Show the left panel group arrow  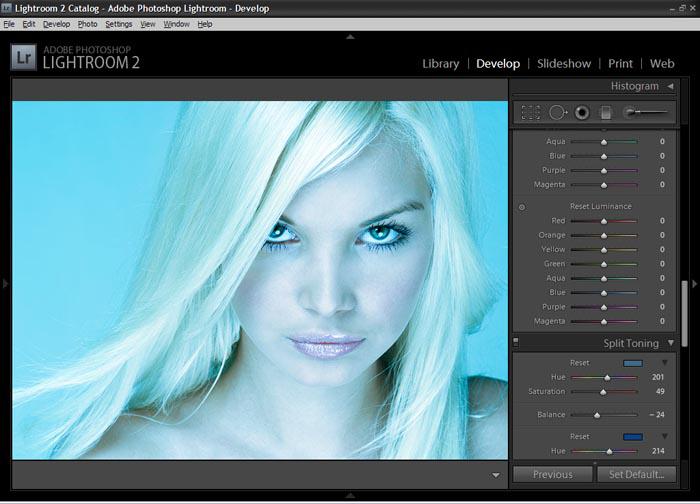pyautogui.click(x=5, y=283)
